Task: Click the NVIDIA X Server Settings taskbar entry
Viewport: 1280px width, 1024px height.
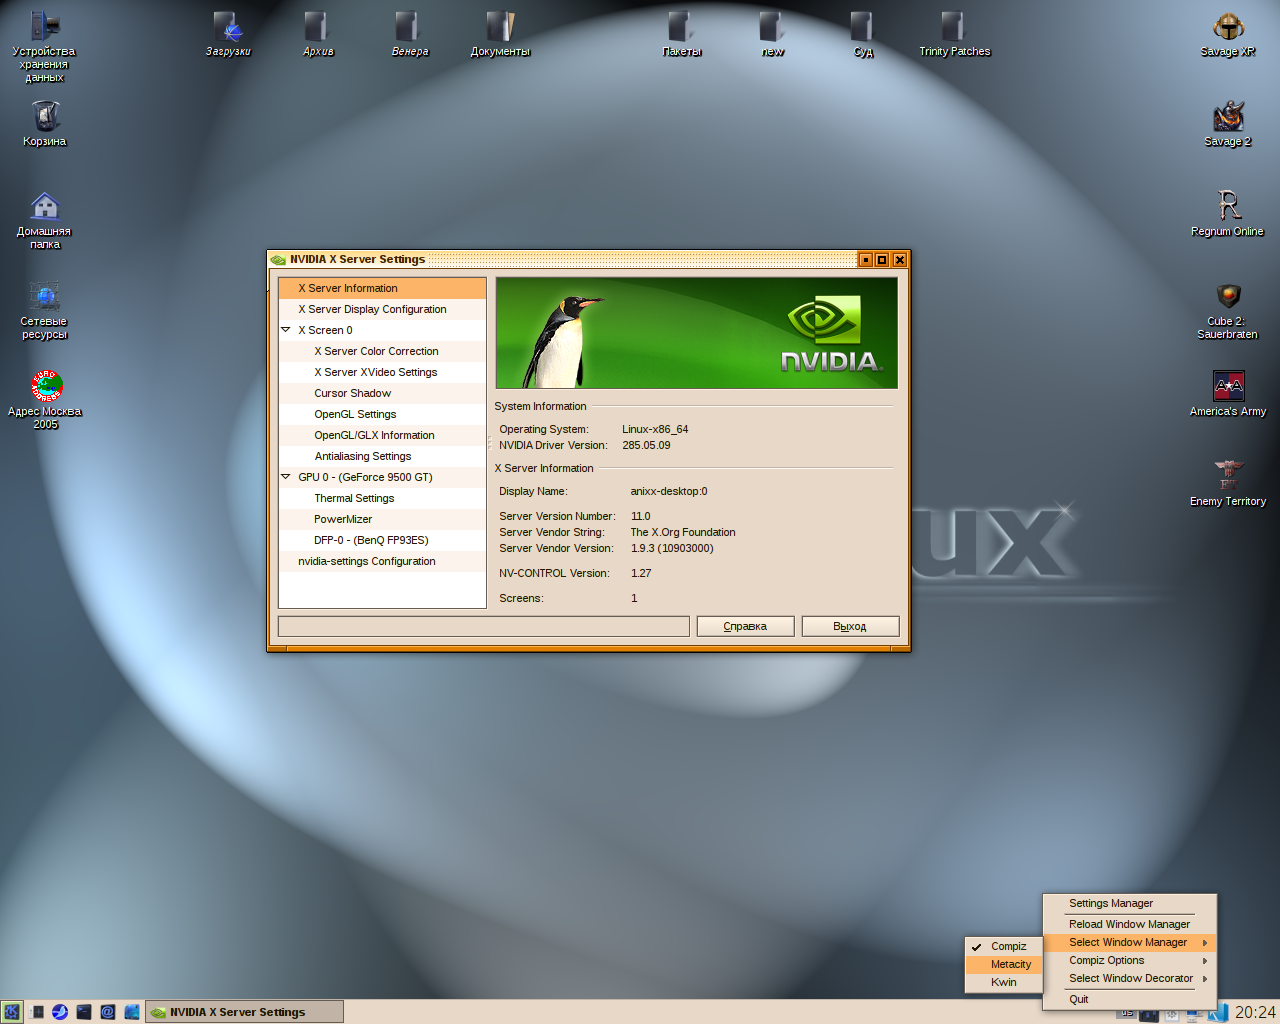Action: [x=245, y=1012]
